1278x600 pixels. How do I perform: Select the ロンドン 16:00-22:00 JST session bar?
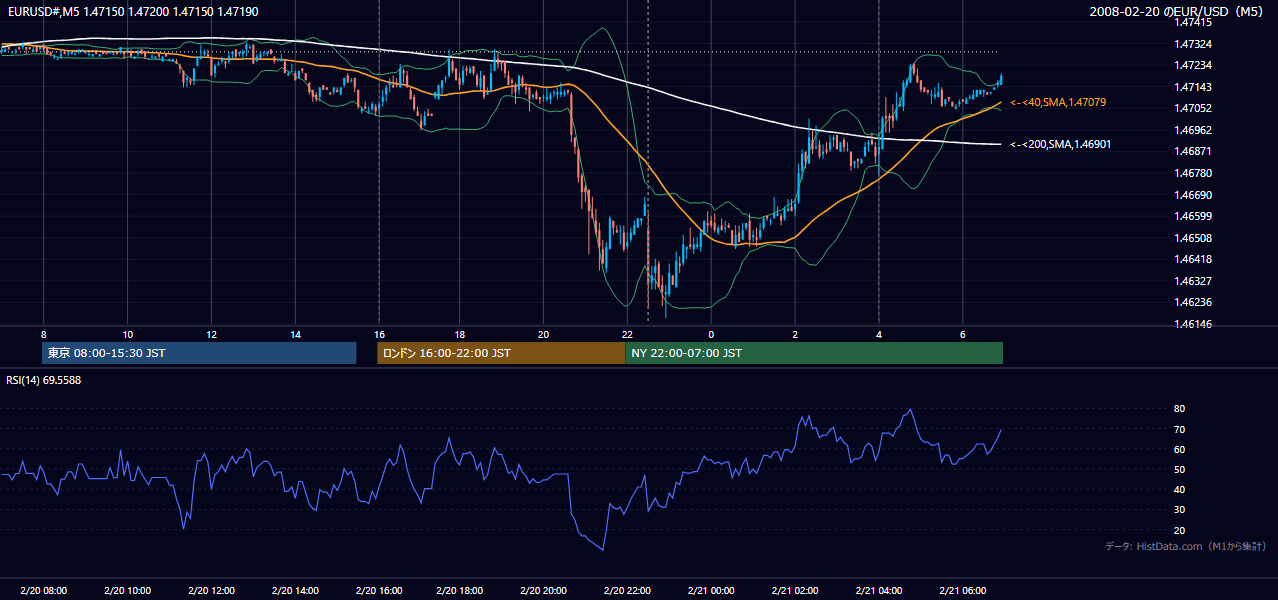(501, 353)
